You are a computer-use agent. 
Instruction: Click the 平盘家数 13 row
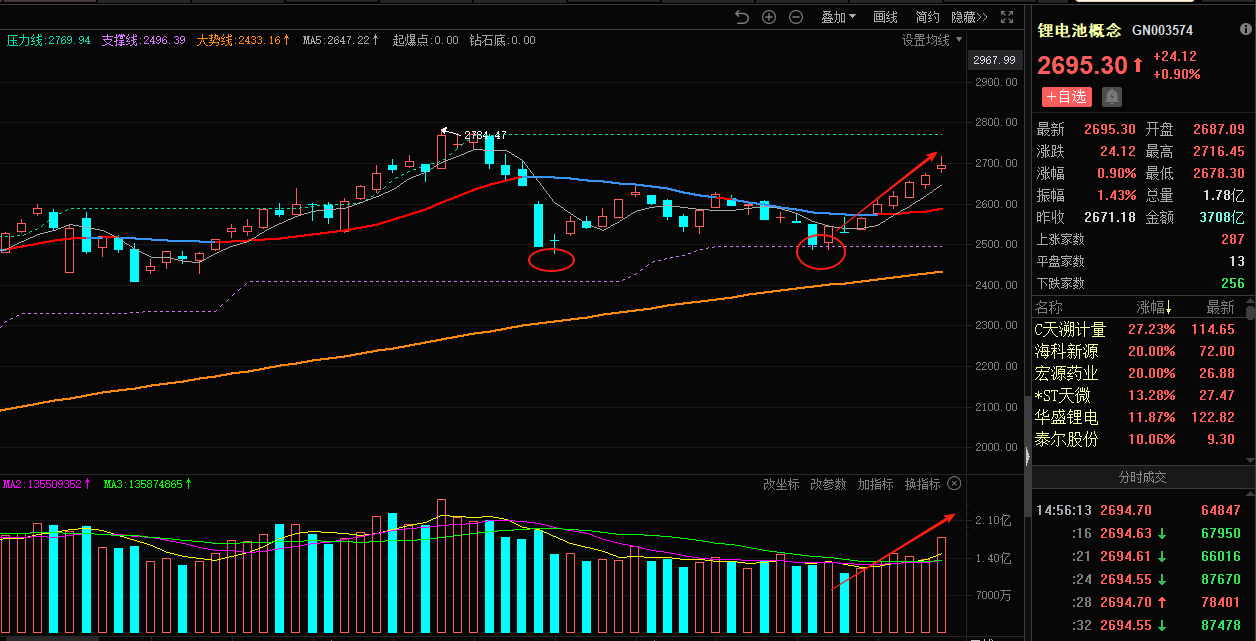(x=1141, y=262)
